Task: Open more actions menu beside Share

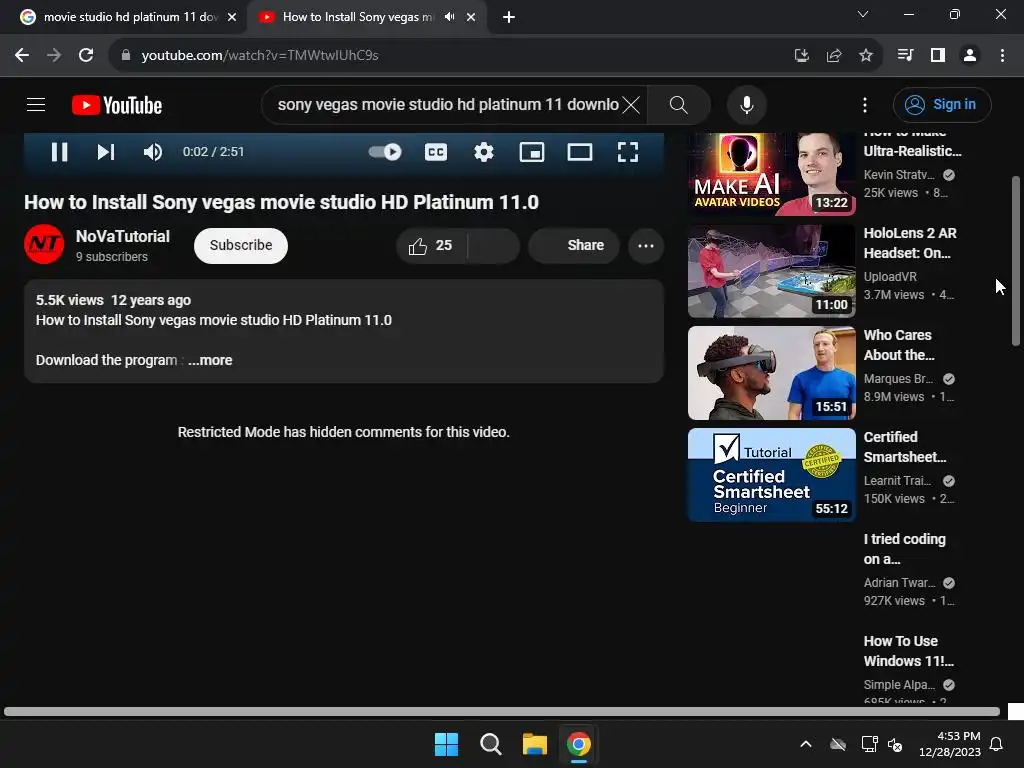Action: click(646, 246)
